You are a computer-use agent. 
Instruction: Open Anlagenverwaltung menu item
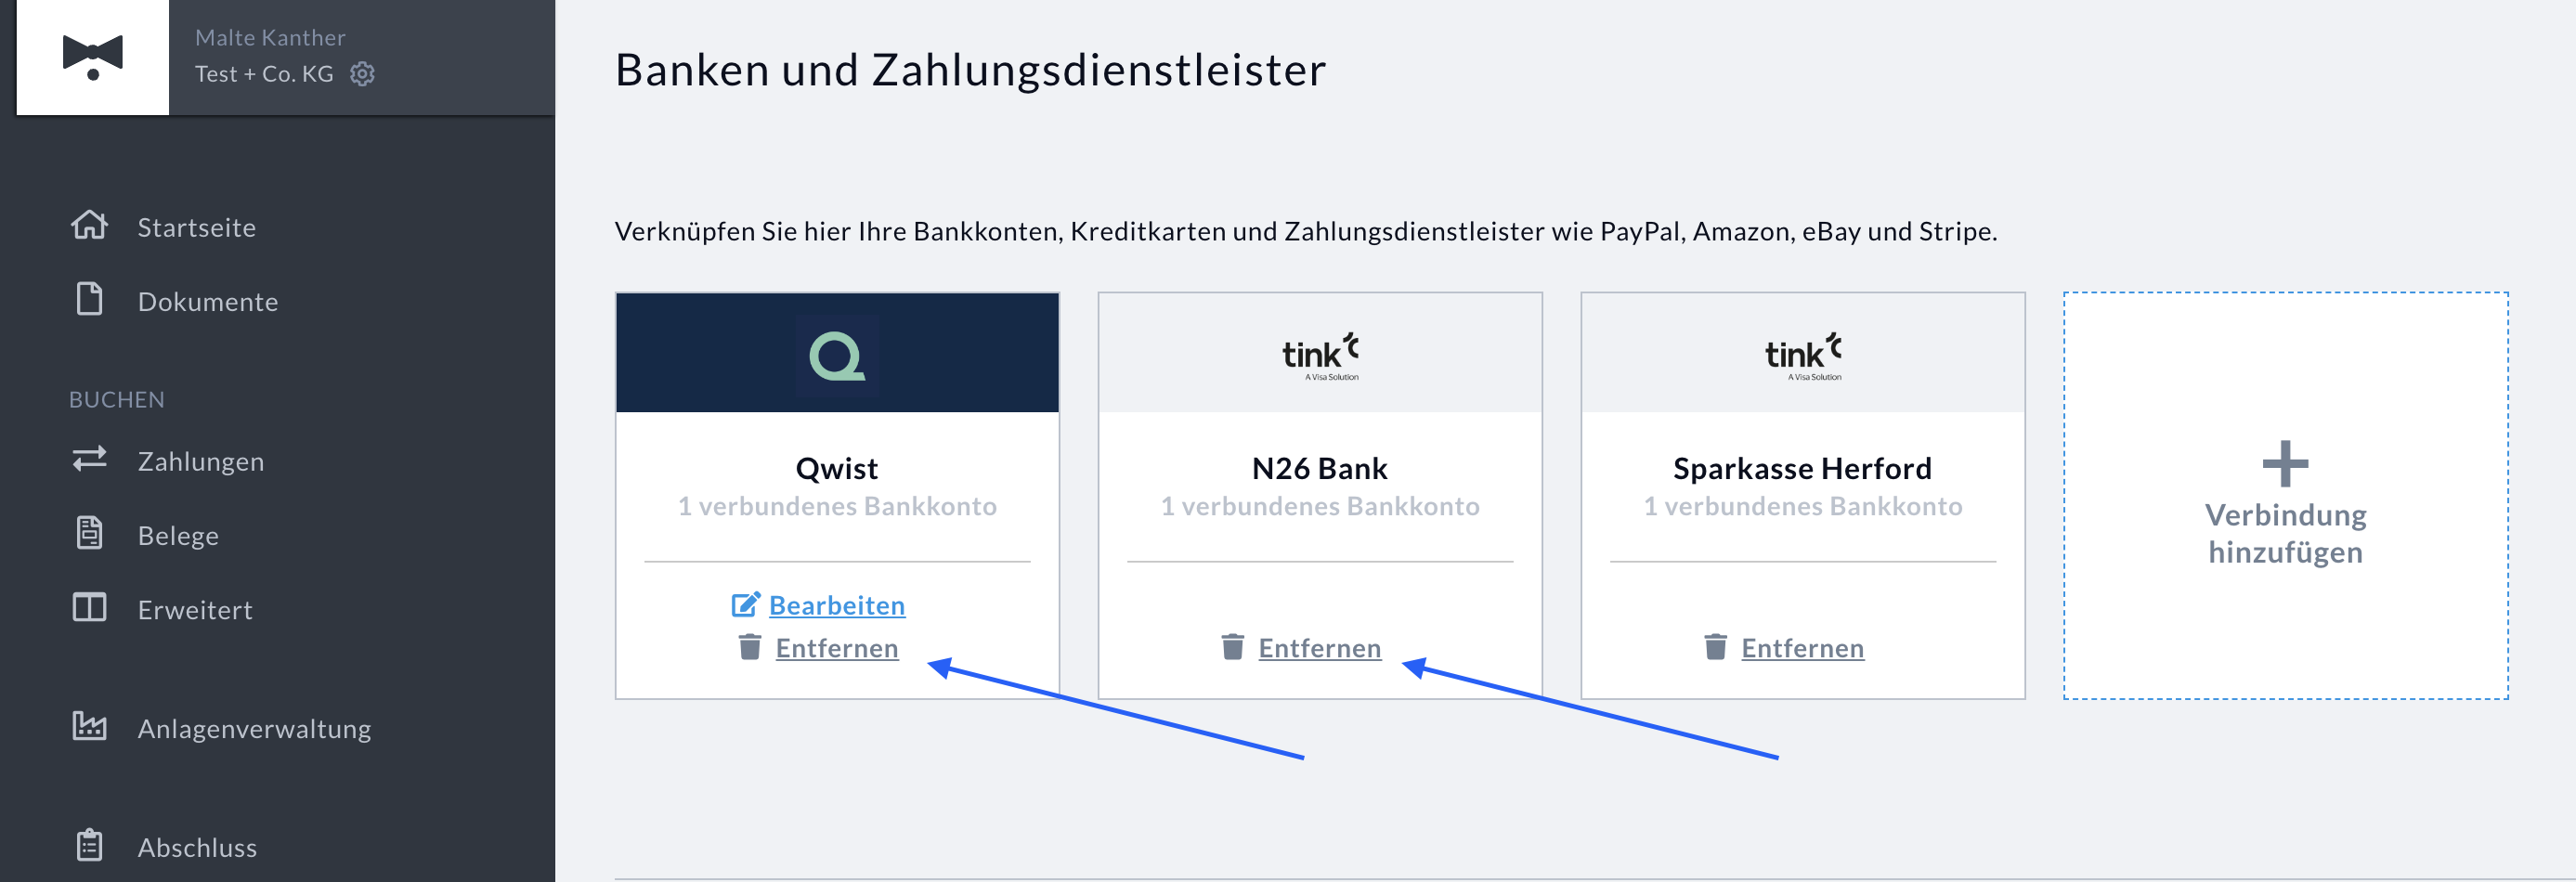coord(254,728)
